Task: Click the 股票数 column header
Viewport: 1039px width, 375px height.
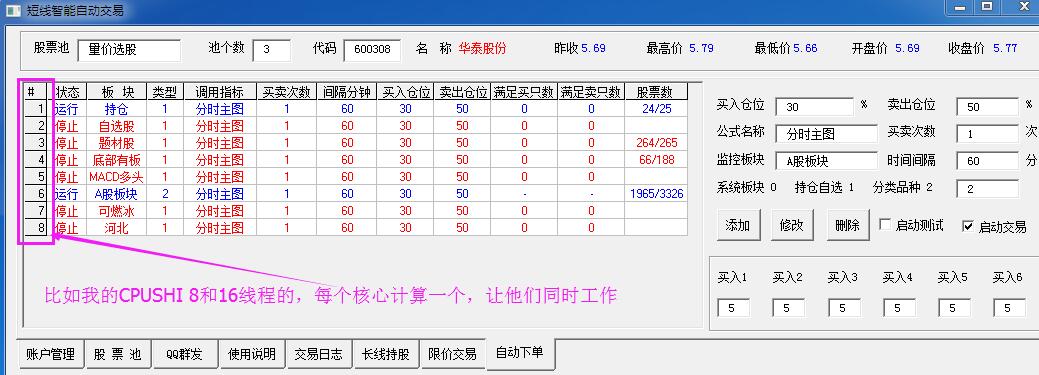Action: pos(656,92)
